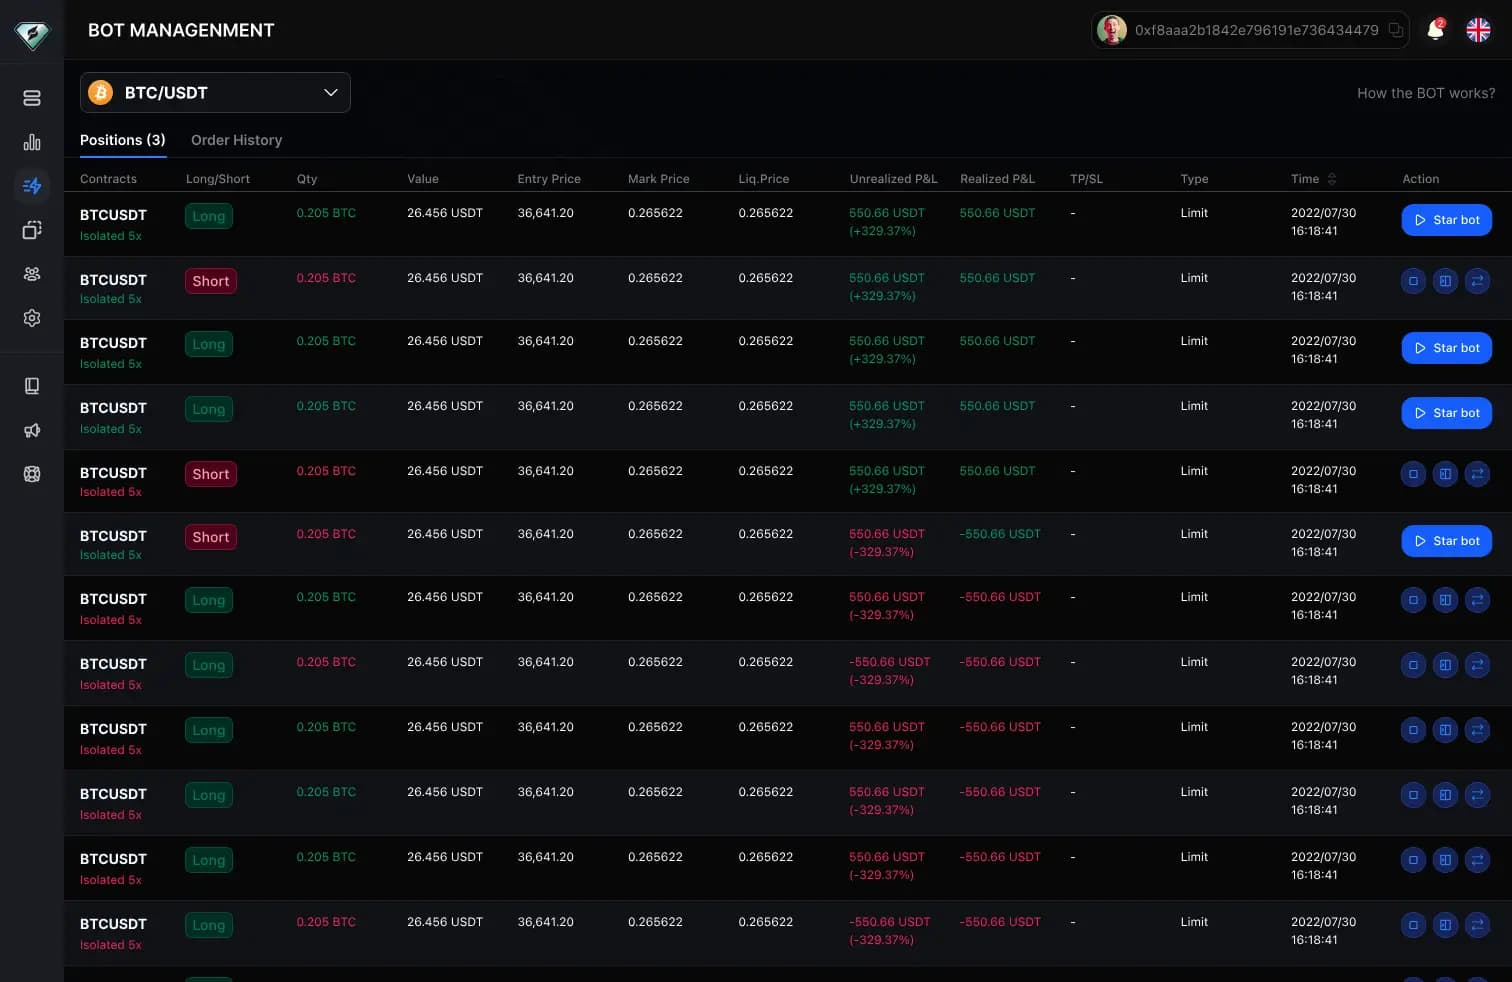The image size is (1512, 982).
Task: Activate the swap arrows icon on a Long row
Action: pos(1477,600)
